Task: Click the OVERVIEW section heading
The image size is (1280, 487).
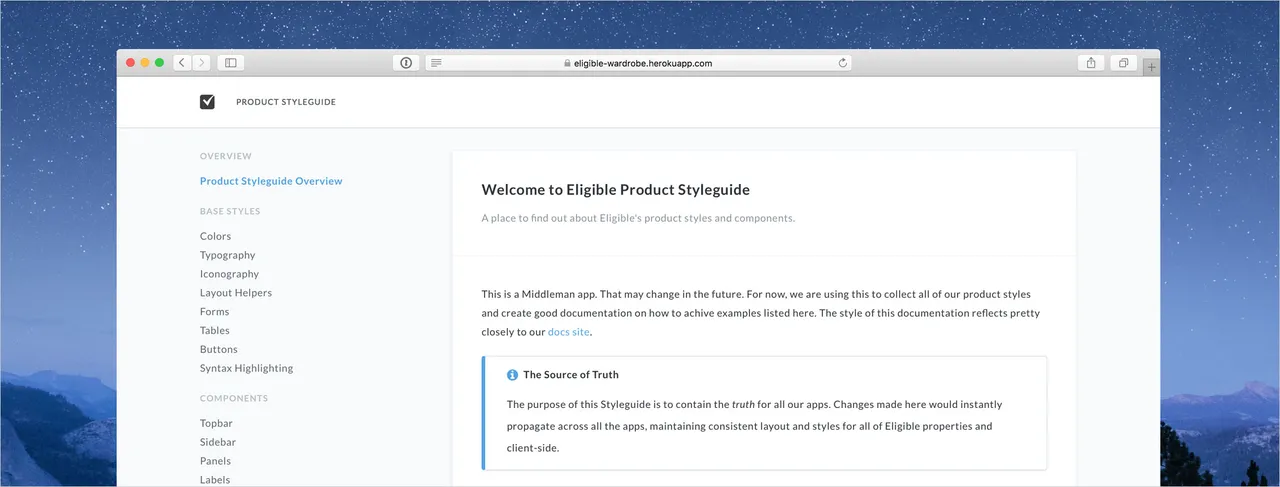Action: coord(226,156)
